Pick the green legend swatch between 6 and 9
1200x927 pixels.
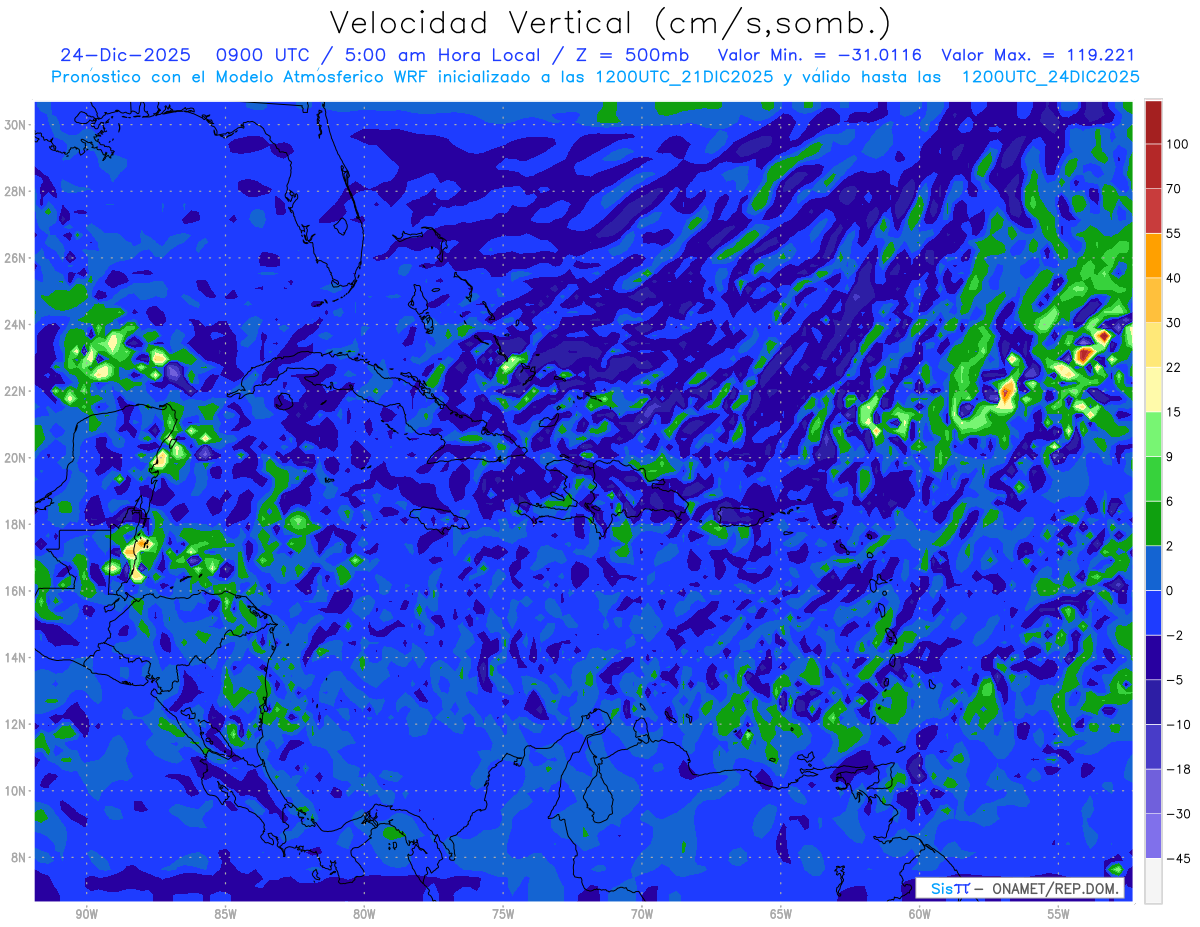point(1153,478)
